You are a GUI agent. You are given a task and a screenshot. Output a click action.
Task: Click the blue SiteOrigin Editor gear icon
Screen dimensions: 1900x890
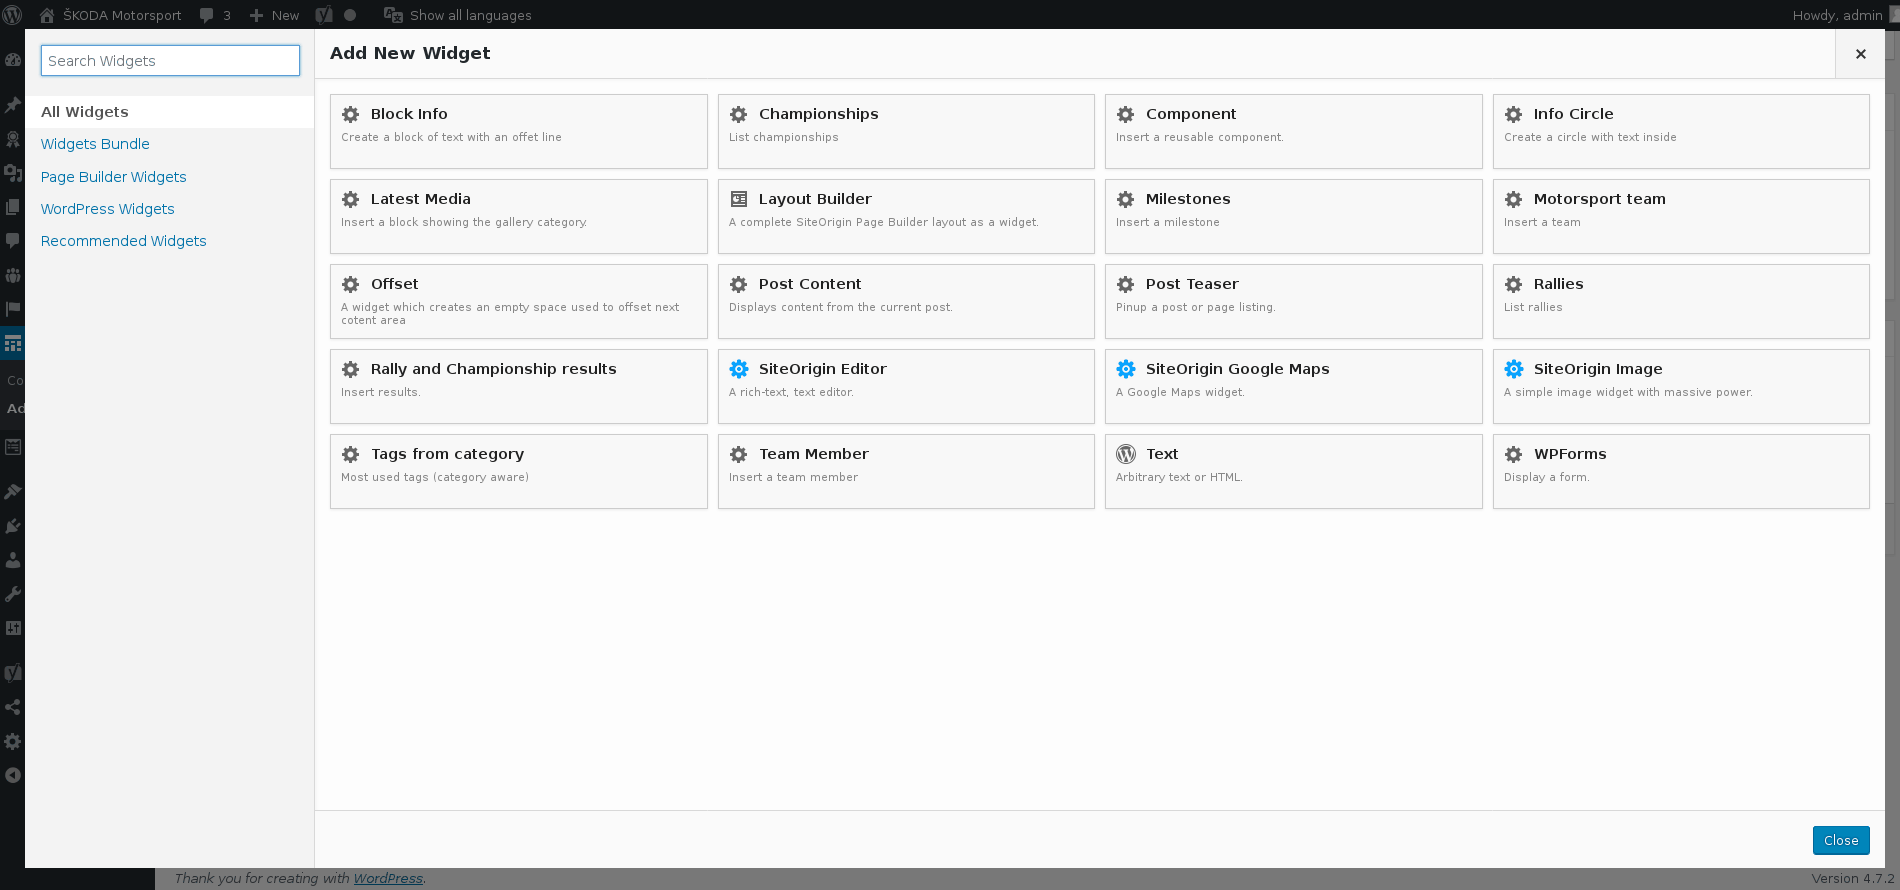click(x=739, y=369)
